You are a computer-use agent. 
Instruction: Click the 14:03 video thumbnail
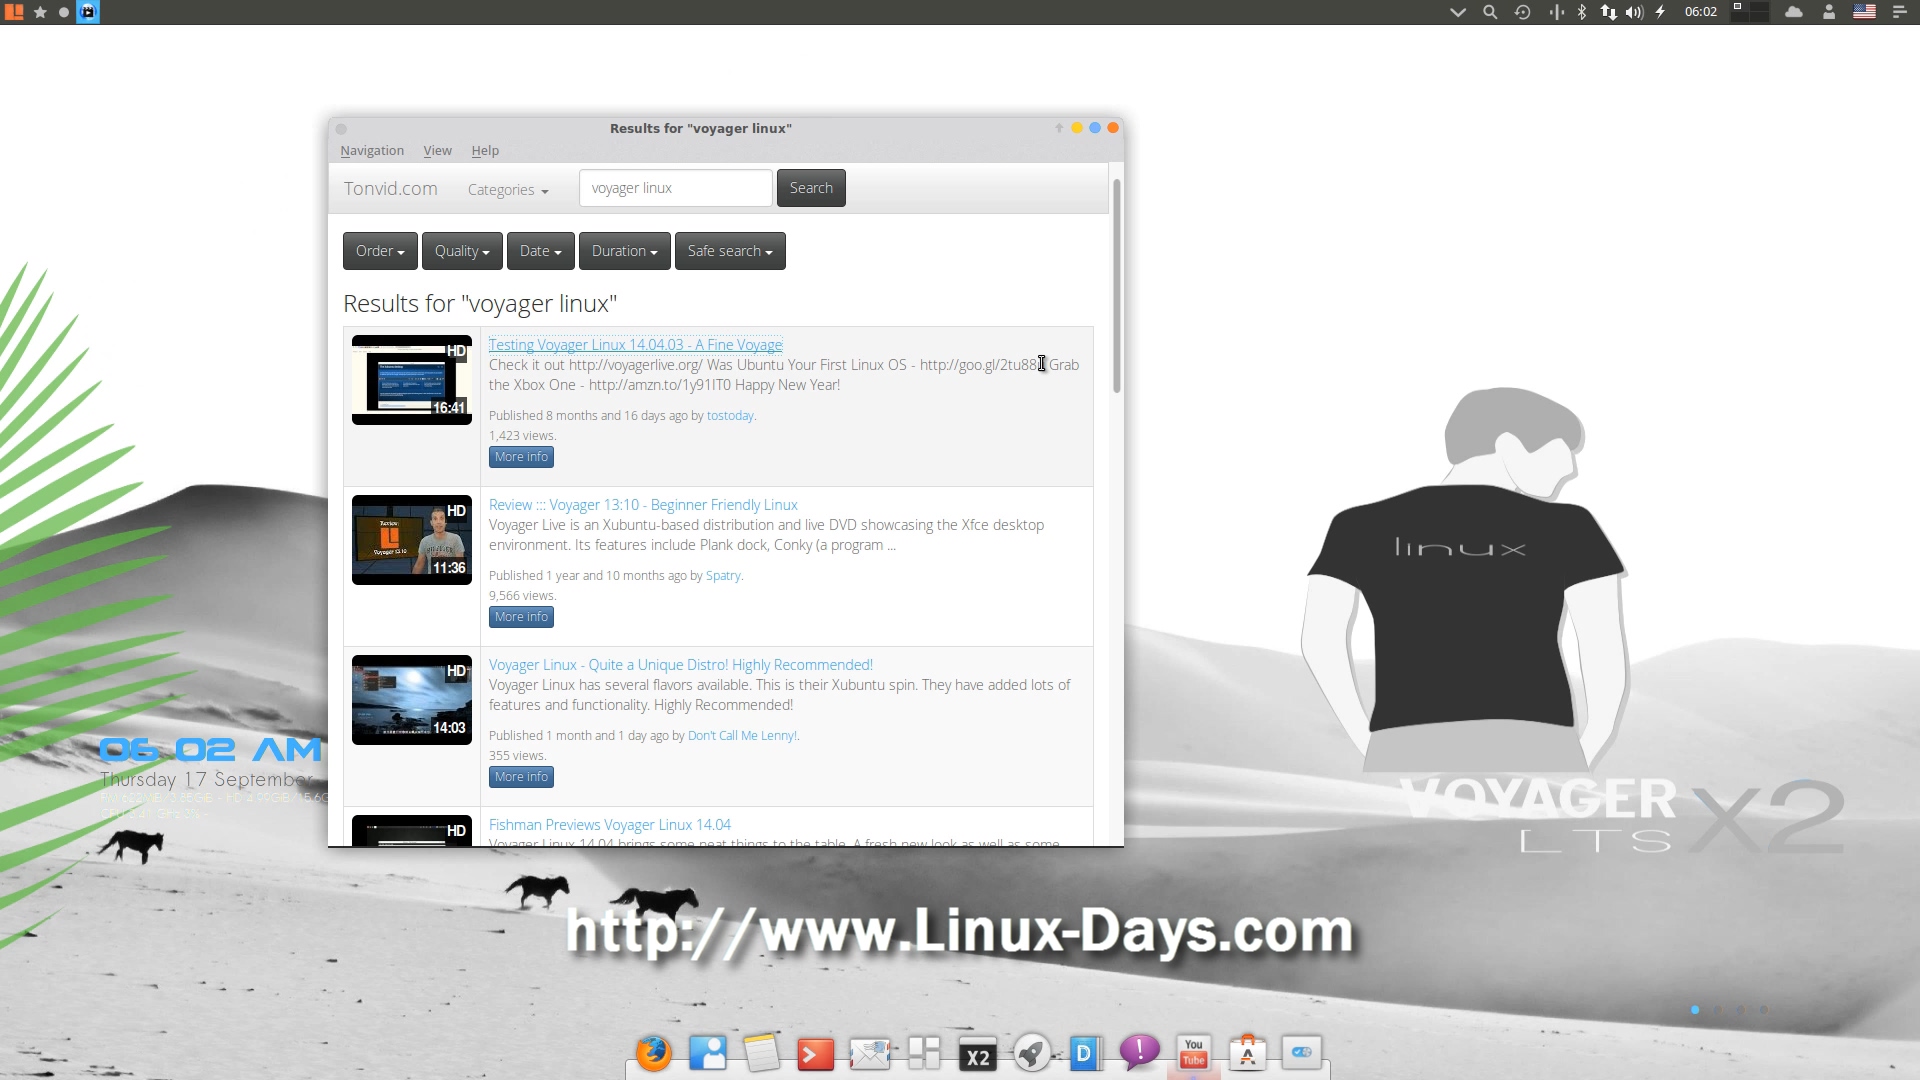[x=412, y=700]
